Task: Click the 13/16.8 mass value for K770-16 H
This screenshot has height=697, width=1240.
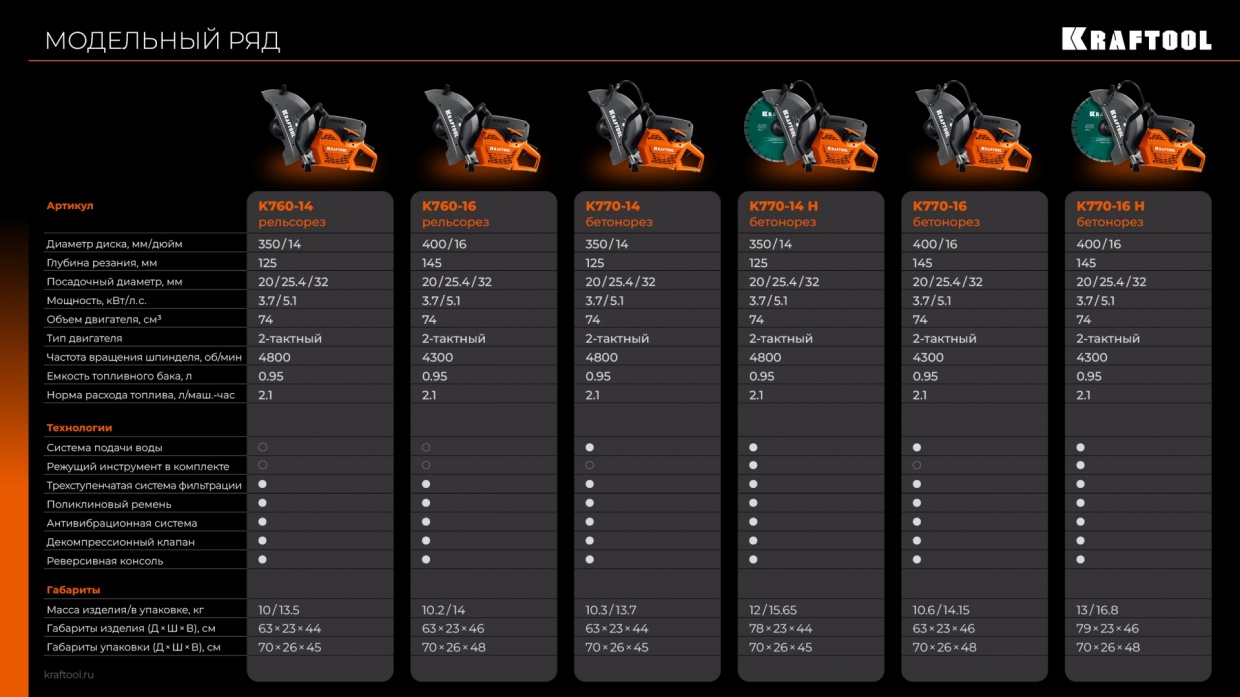Action: tap(1097, 610)
